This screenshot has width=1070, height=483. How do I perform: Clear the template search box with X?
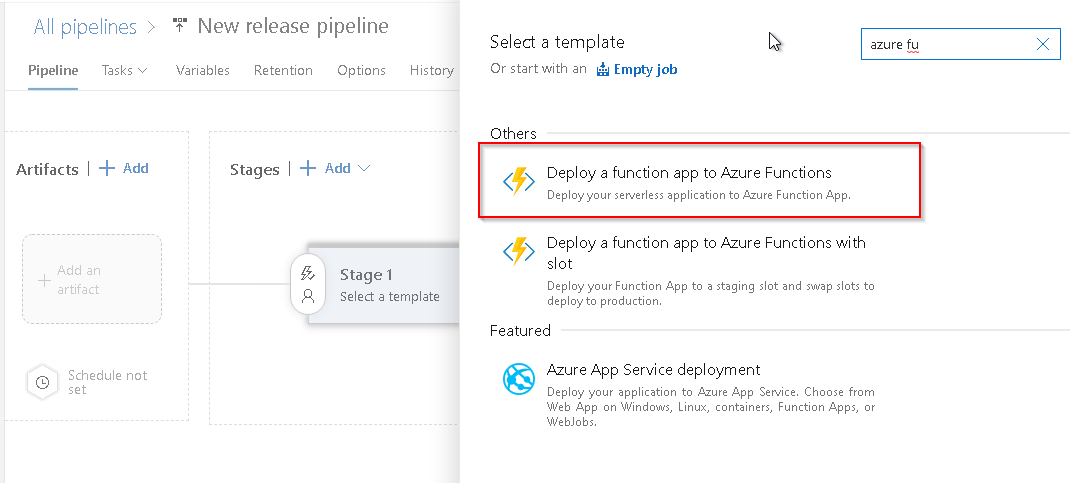click(x=1043, y=44)
